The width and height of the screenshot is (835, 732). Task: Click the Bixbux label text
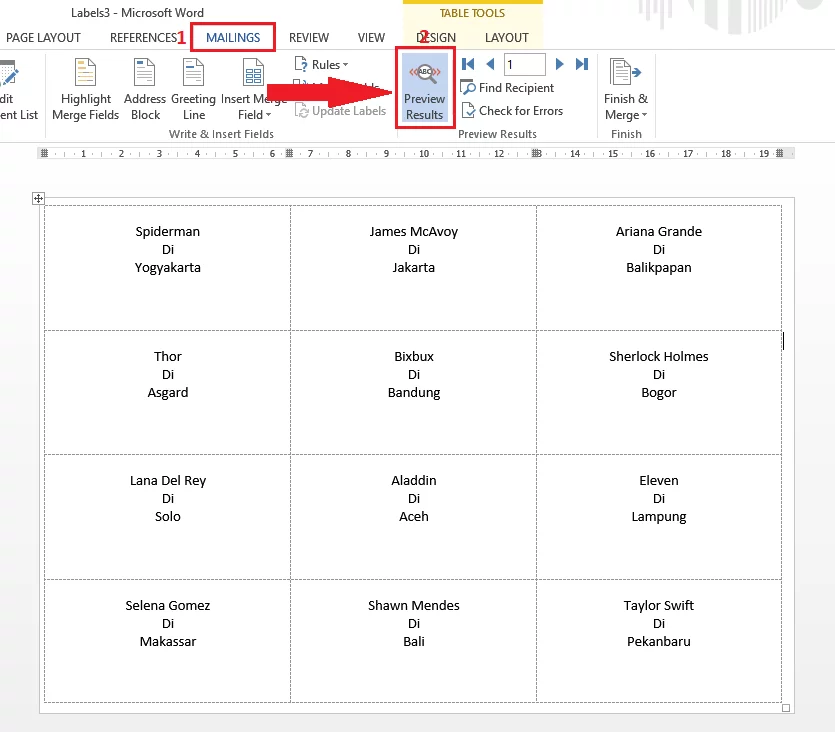[414, 356]
